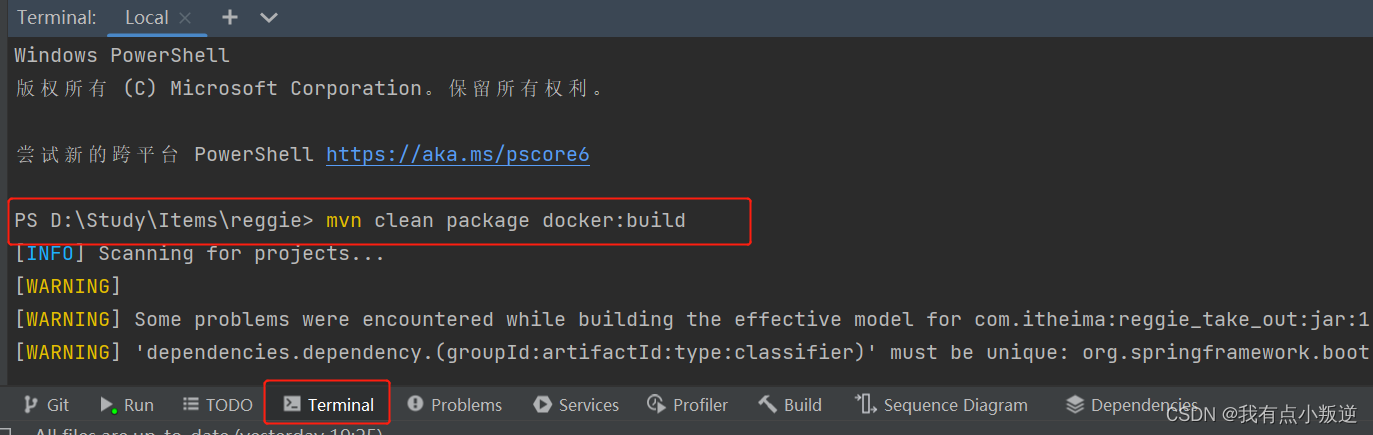Screen dimensions: 1373x435
Task: Click the Terminal icon in bottom bar
Action: pos(292,404)
